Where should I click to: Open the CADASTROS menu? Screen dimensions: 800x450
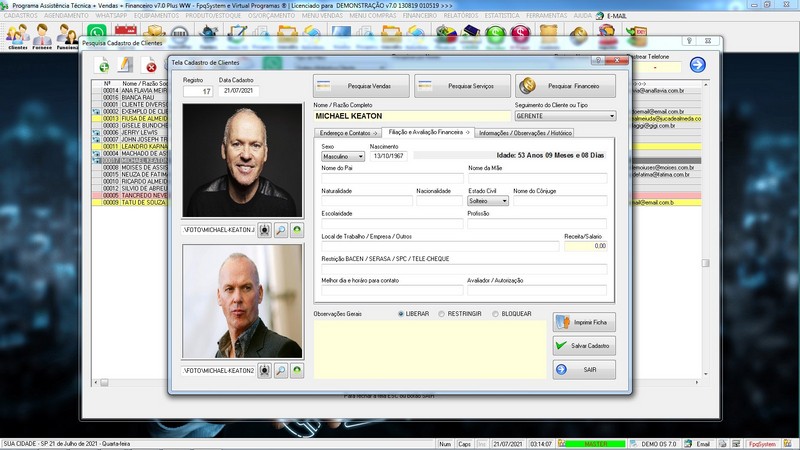[x=20, y=16]
